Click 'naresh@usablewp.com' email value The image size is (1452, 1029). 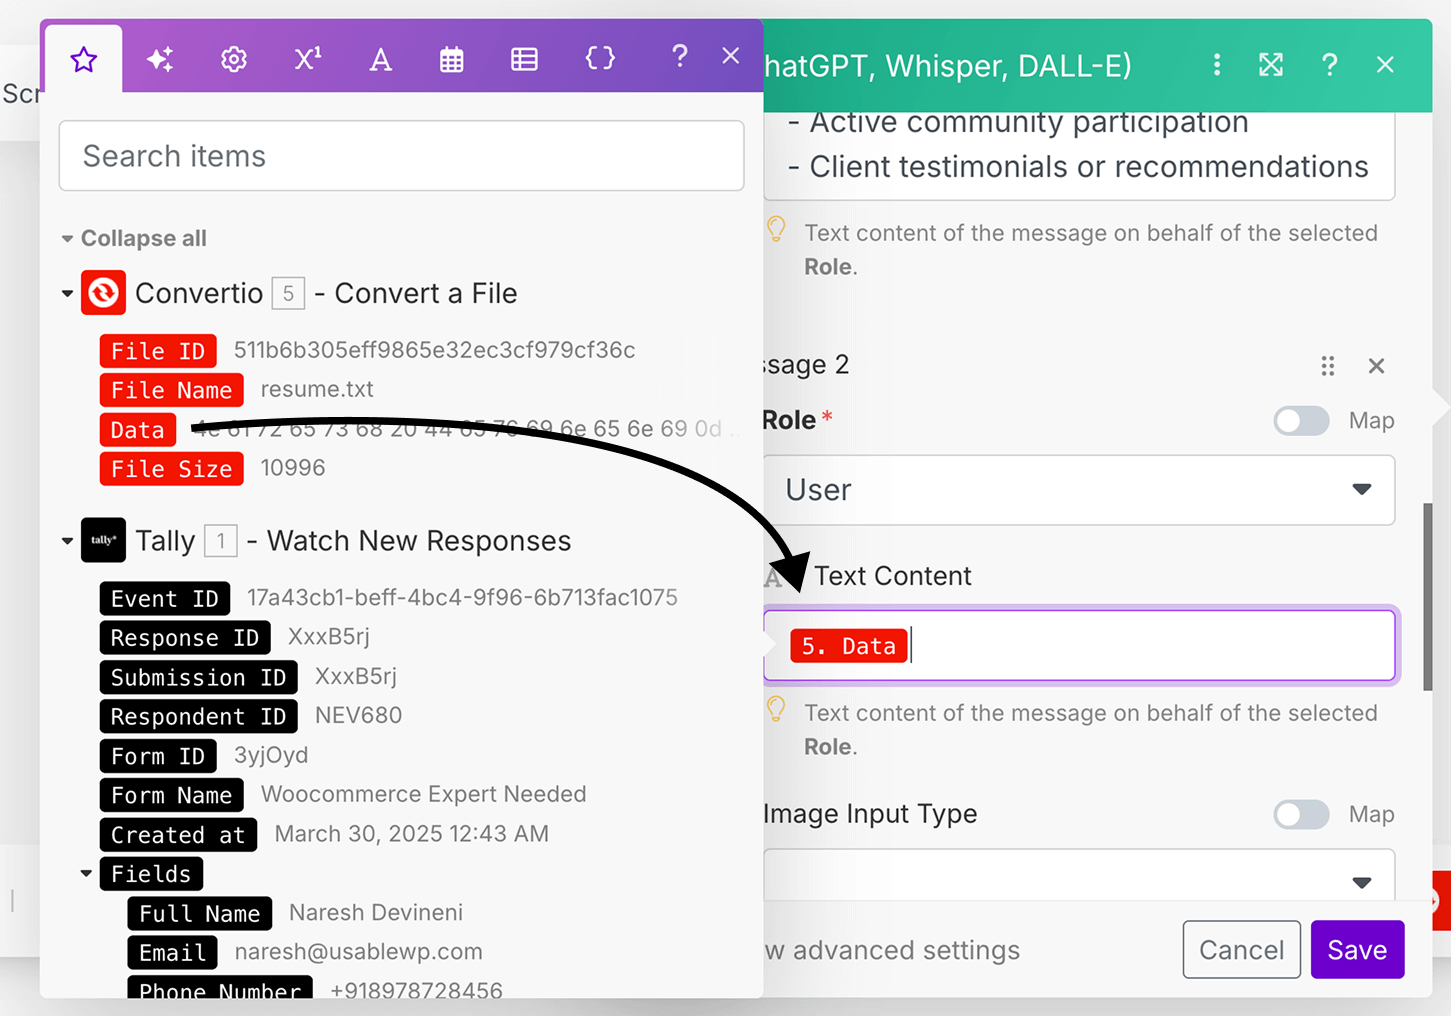[x=358, y=952]
